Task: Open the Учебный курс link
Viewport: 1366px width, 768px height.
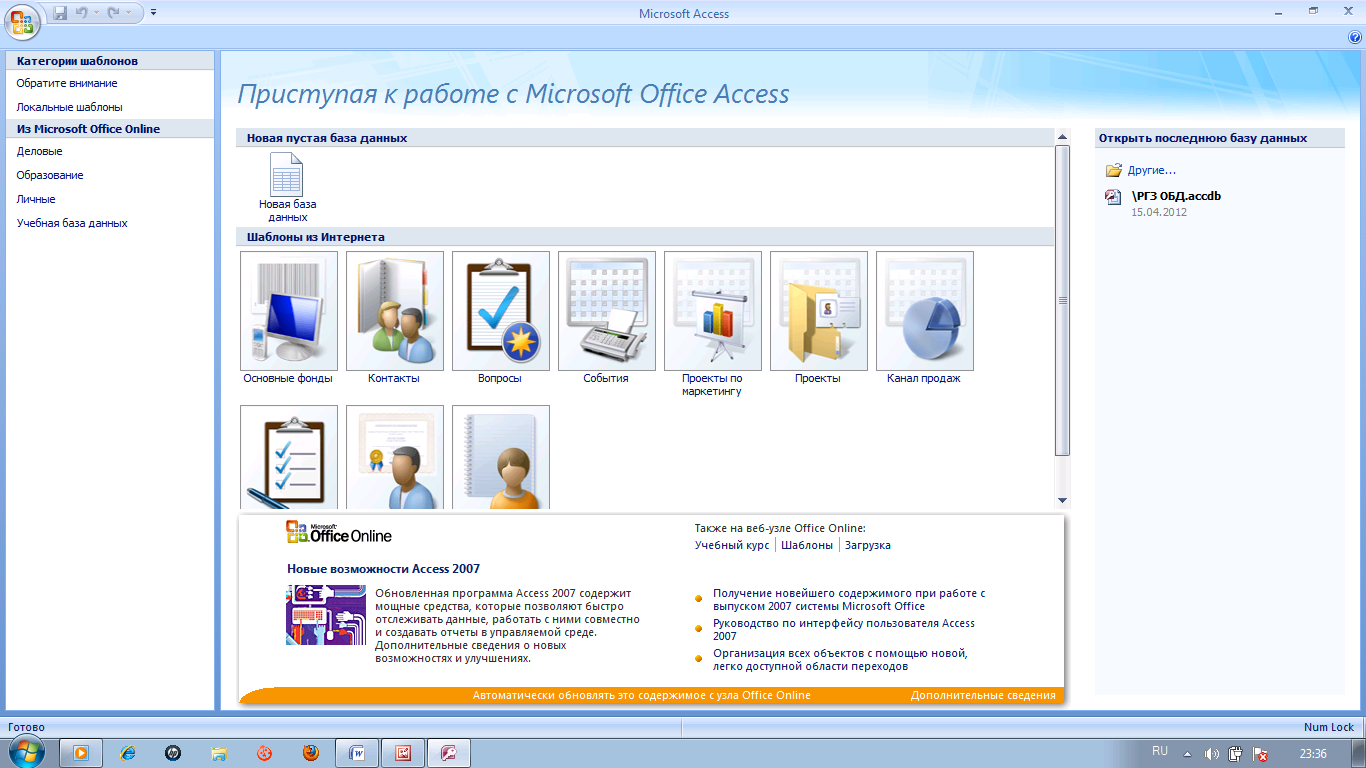Action: coord(732,545)
